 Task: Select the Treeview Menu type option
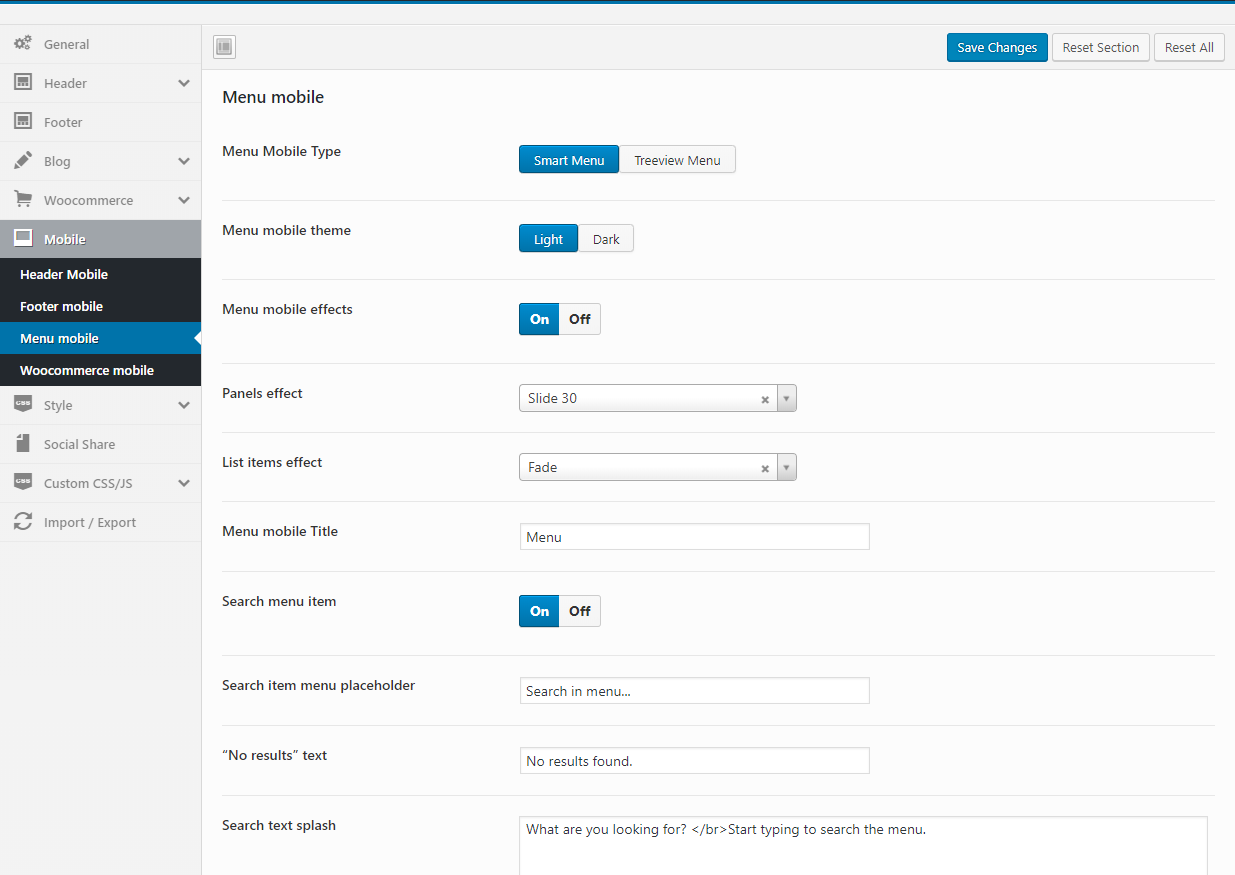tap(677, 160)
